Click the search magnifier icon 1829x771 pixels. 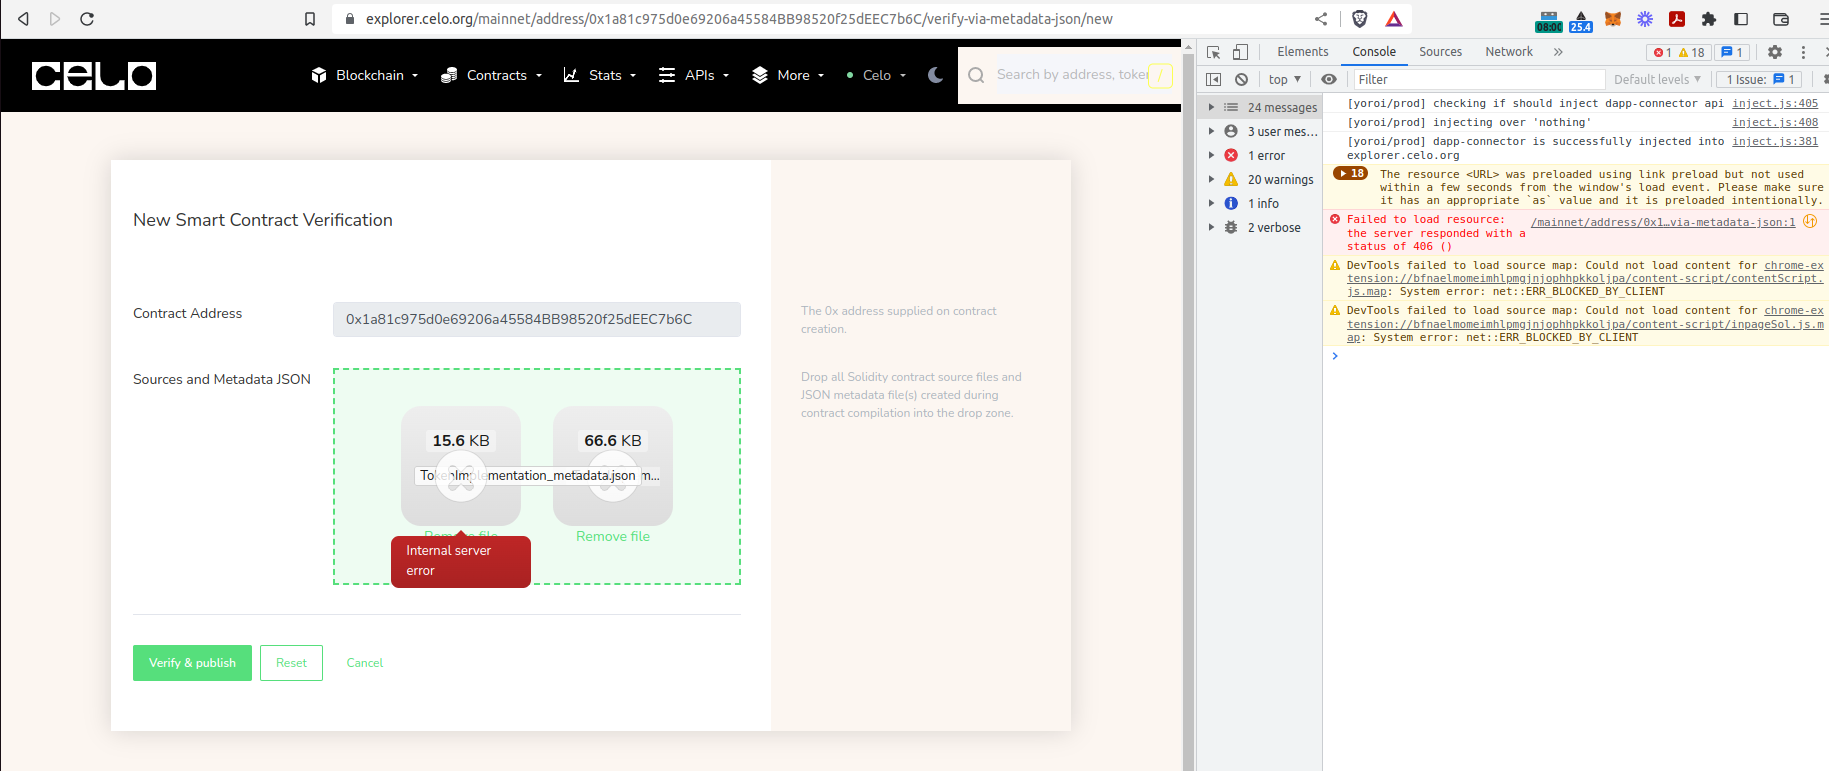point(976,75)
